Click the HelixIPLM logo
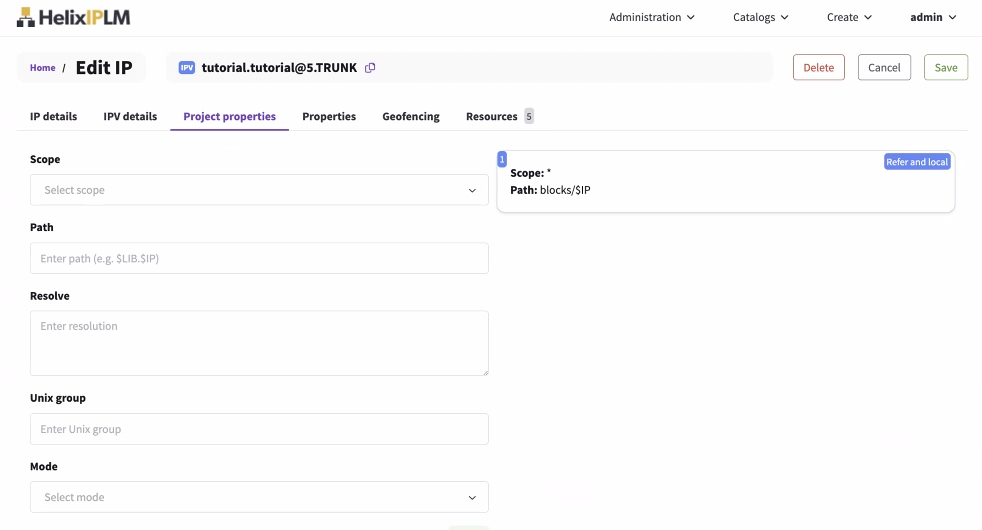The height and width of the screenshot is (530, 982). (x=74, y=17)
